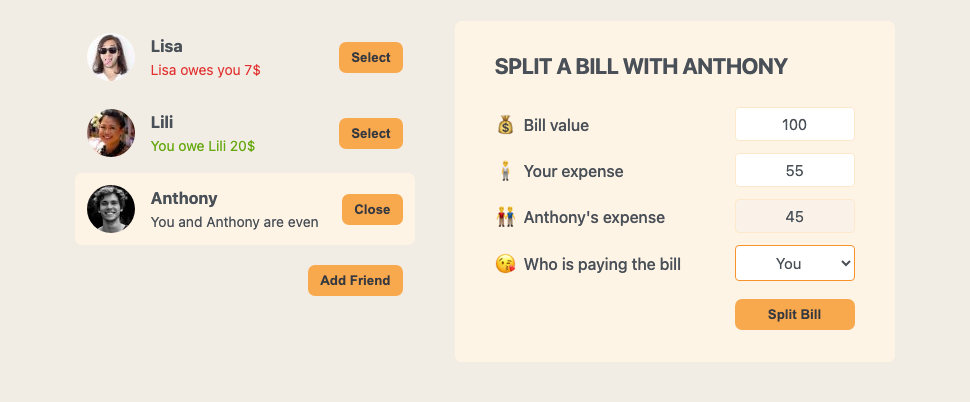Viewport: 970px width, 402px height.
Task: Click Lisa's profile avatar
Action: [x=111, y=57]
